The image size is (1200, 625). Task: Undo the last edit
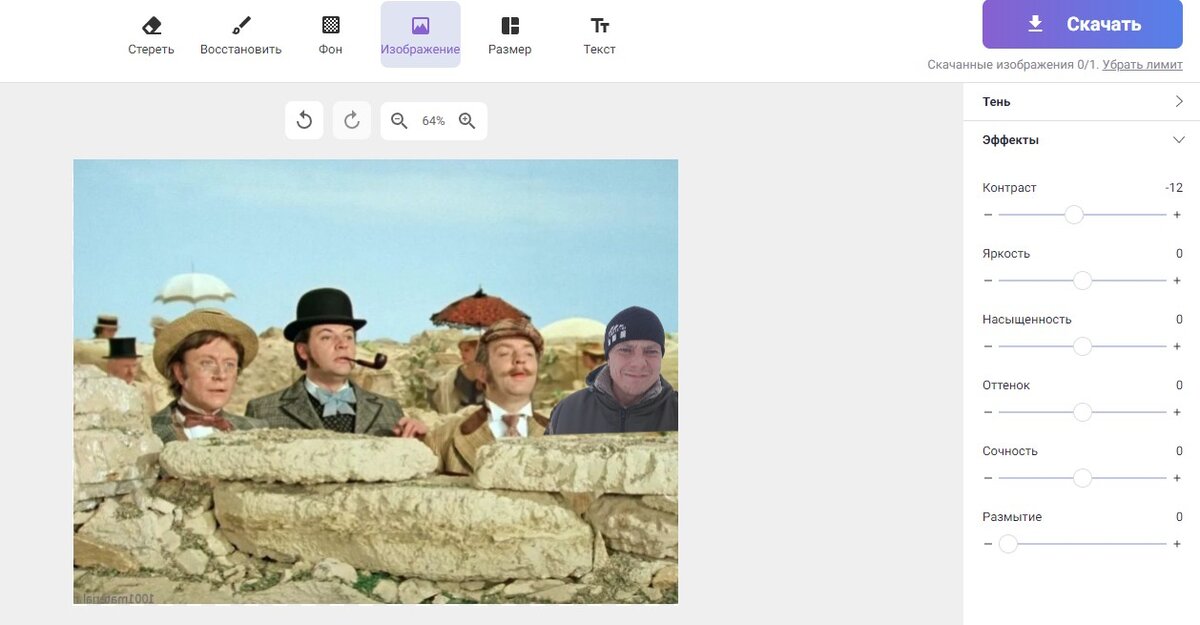304,121
